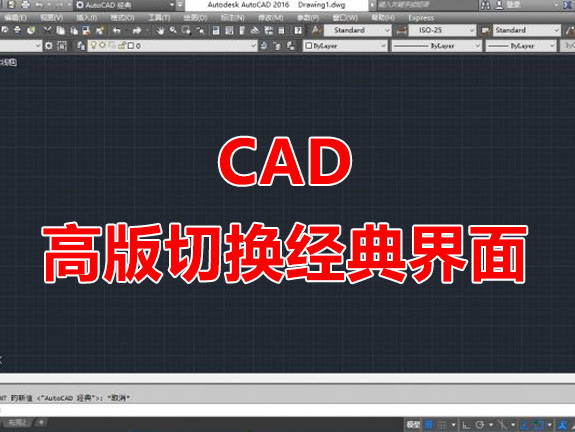Open the Insert (I) menu
Screen dimensions: 575x432
tap(87, 18)
